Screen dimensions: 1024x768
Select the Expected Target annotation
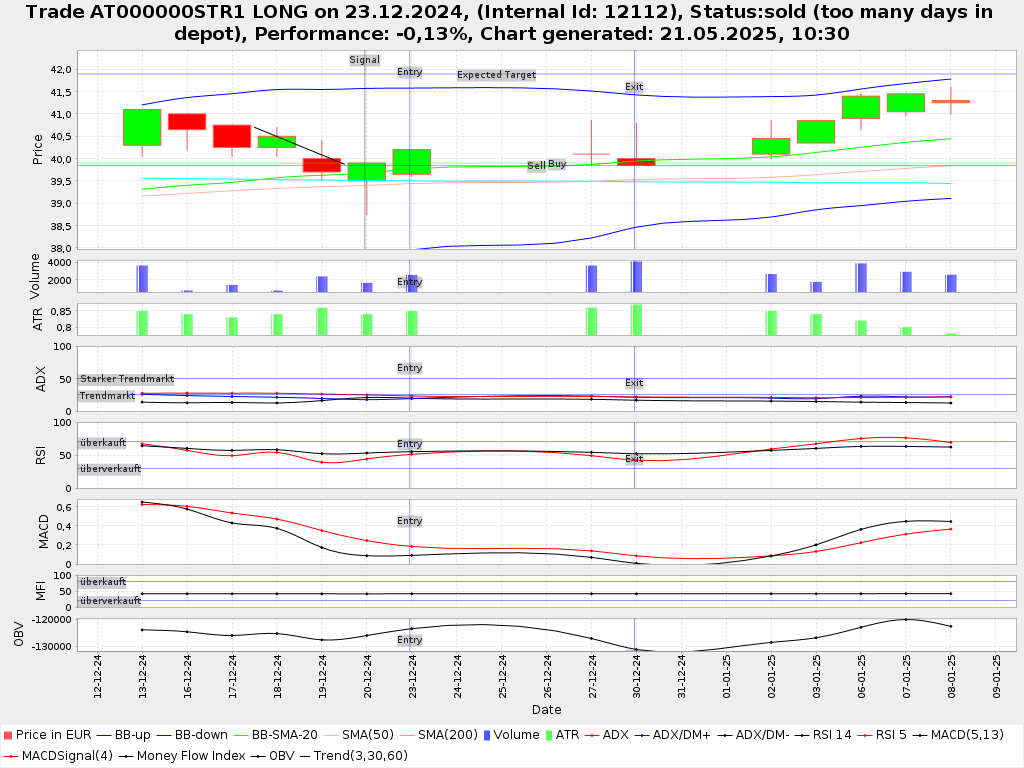click(x=496, y=75)
